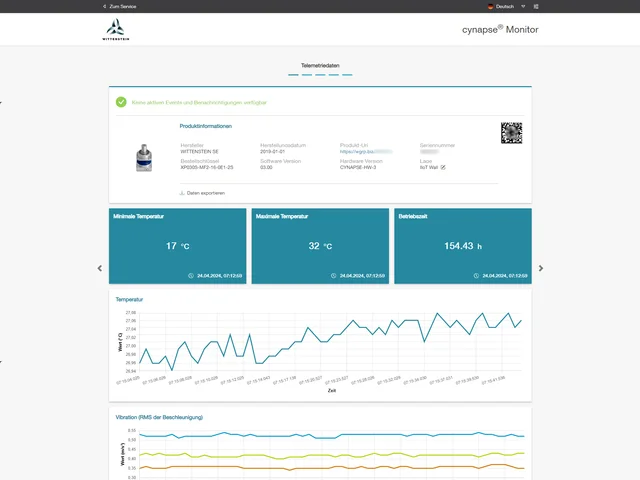
Task: Expand the language dropdown chevron
Action: pos(523,6)
